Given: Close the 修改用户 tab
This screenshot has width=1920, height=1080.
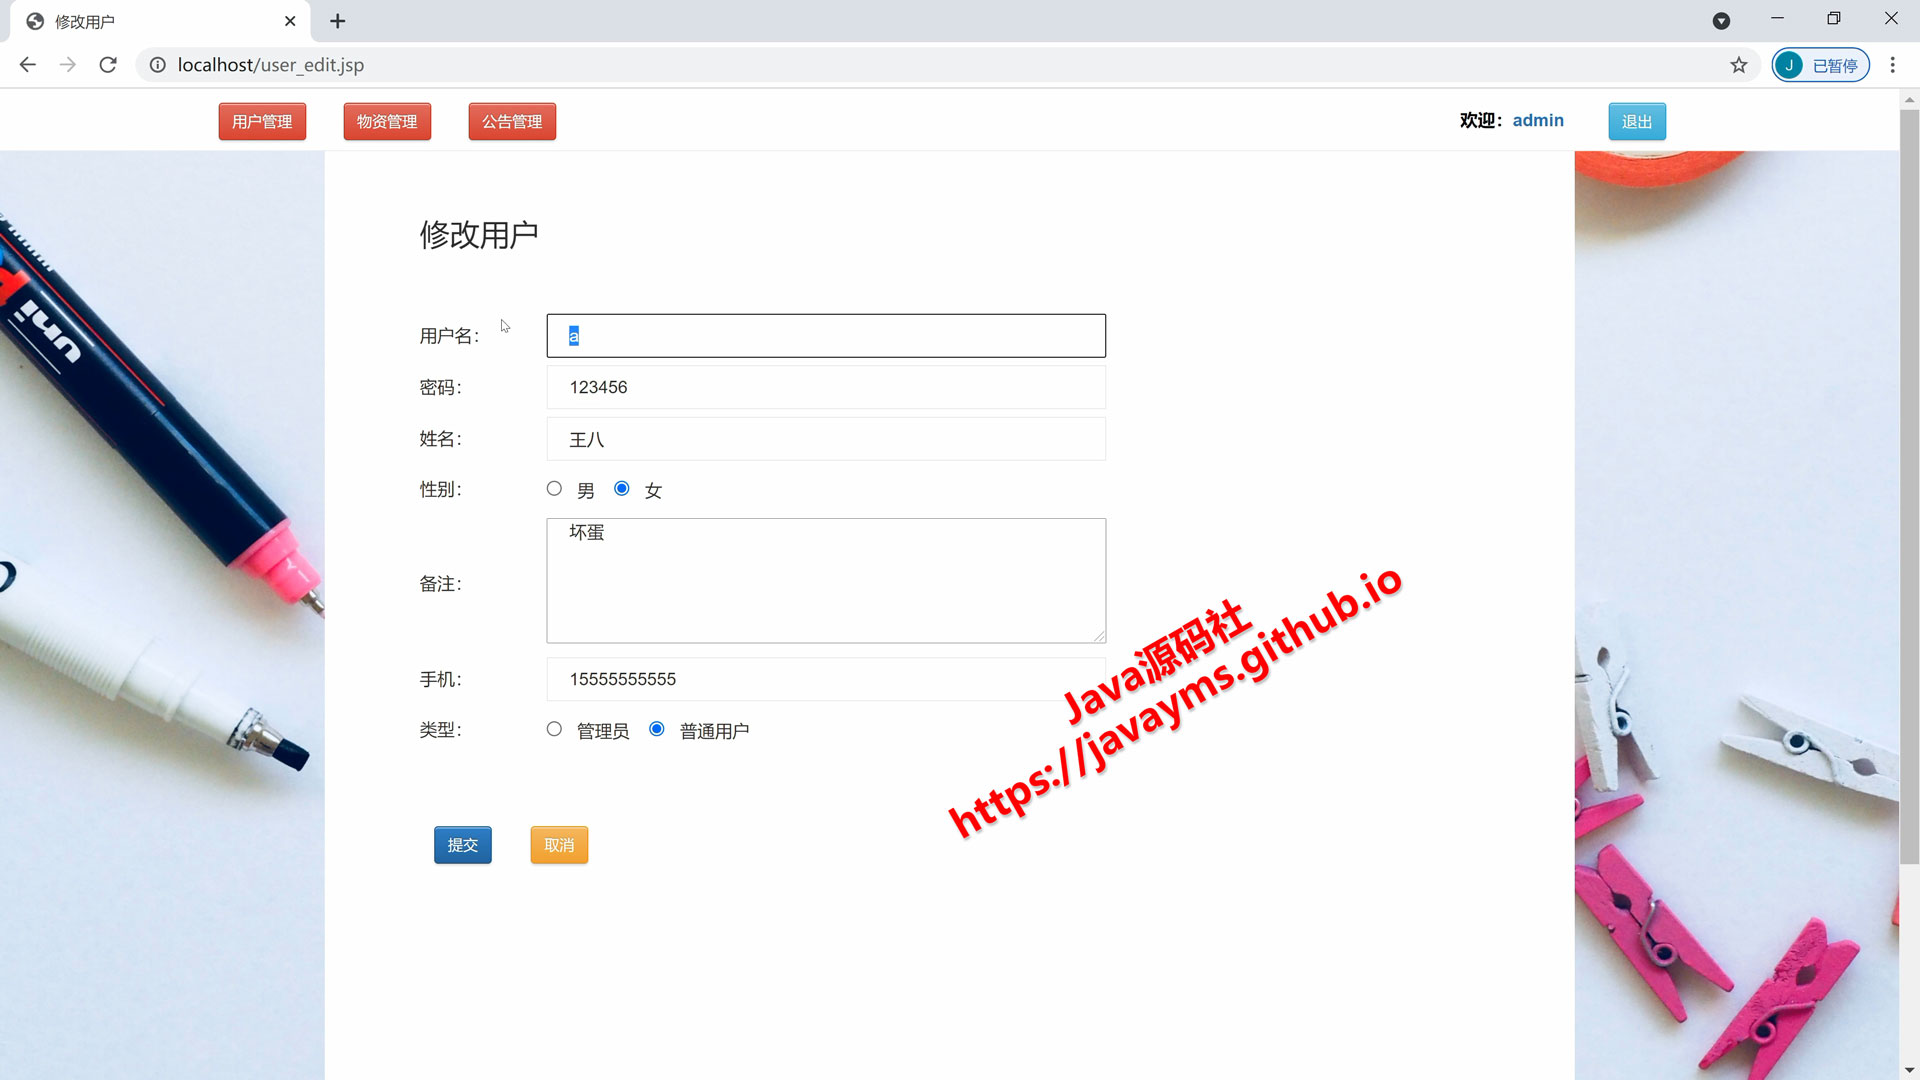Looking at the screenshot, I should tap(290, 21).
